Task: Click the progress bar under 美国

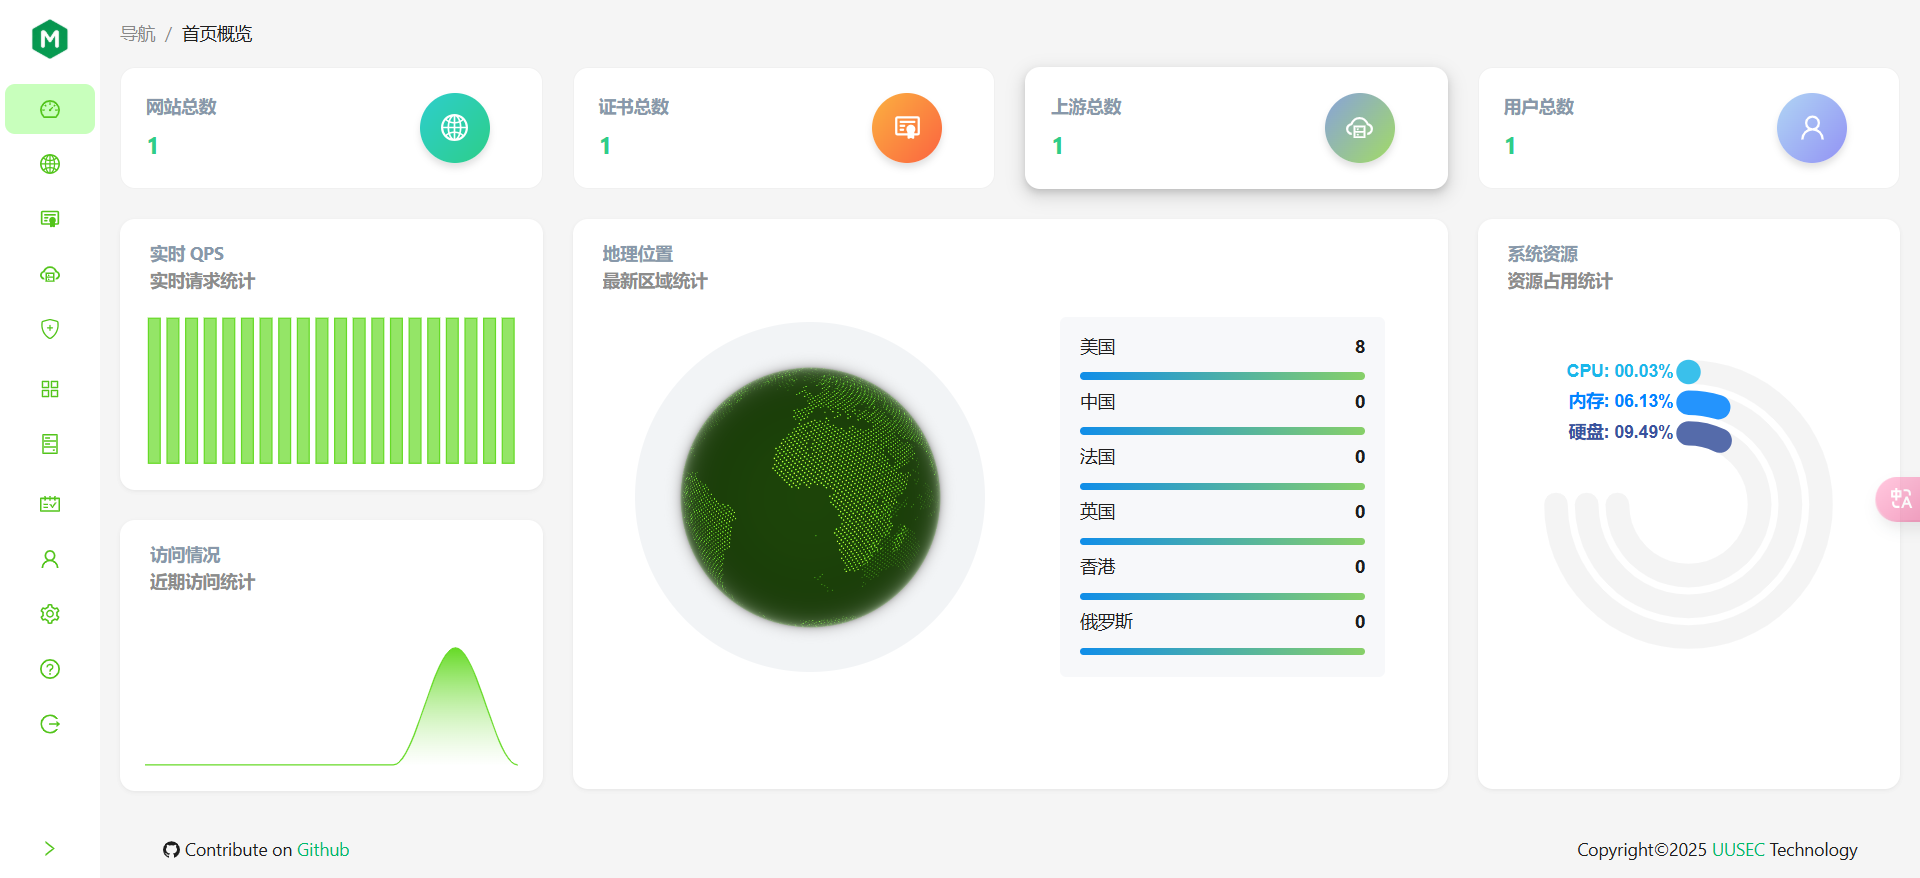Action: click(x=1222, y=376)
